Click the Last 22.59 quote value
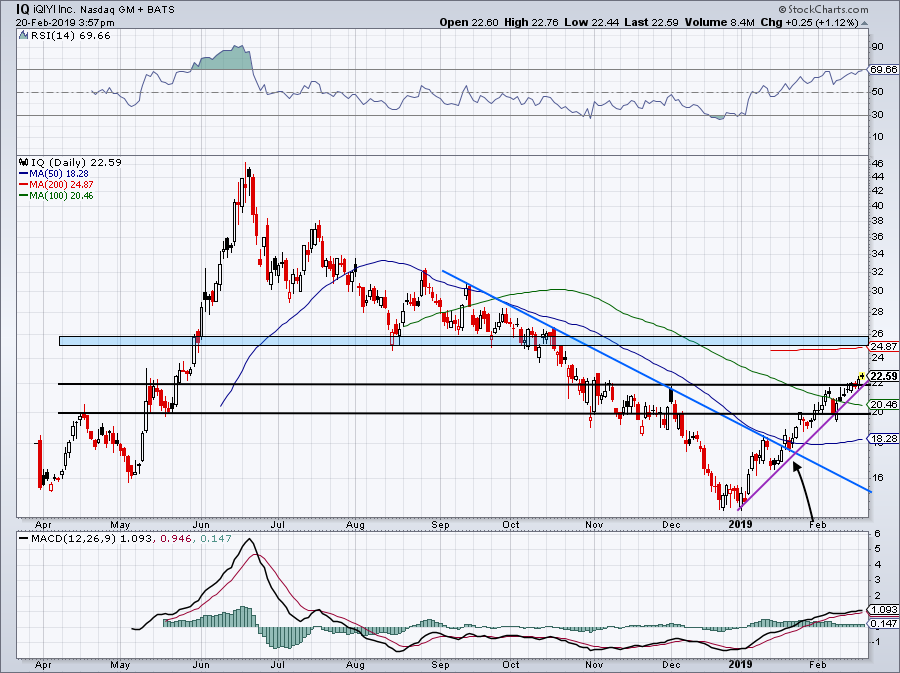Screen dimensions: 900x673 point(651,22)
